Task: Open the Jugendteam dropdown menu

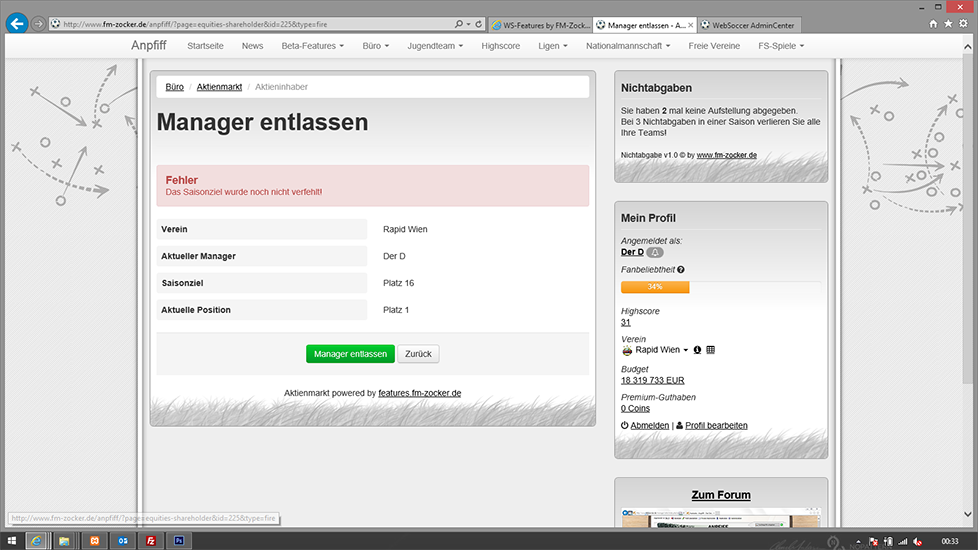Action: (438, 45)
